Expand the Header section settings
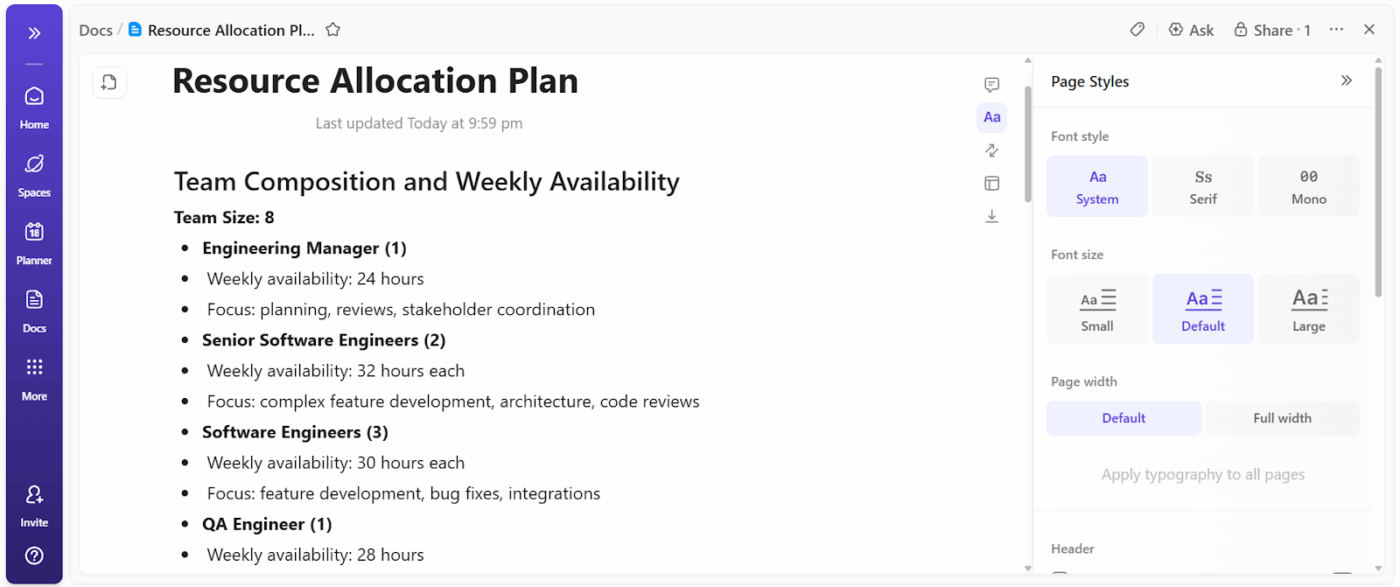This screenshot has height=587, width=1400. (1072, 548)
